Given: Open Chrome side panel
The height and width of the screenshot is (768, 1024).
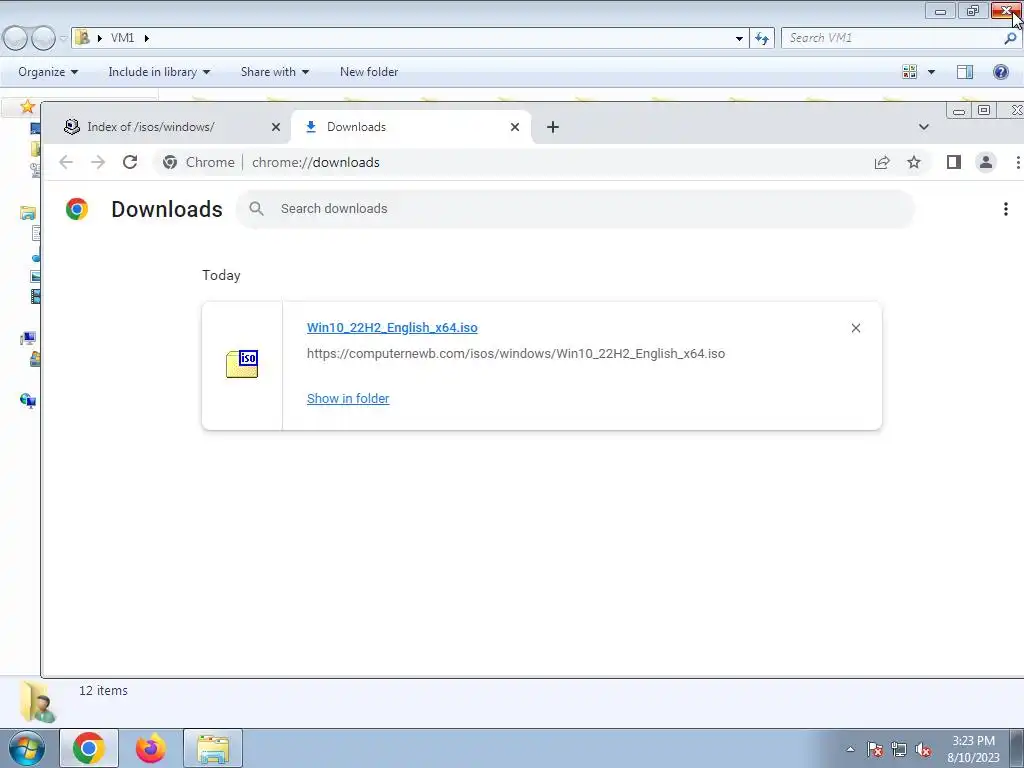Looking at the screenshot, I should tap(953, 162).
